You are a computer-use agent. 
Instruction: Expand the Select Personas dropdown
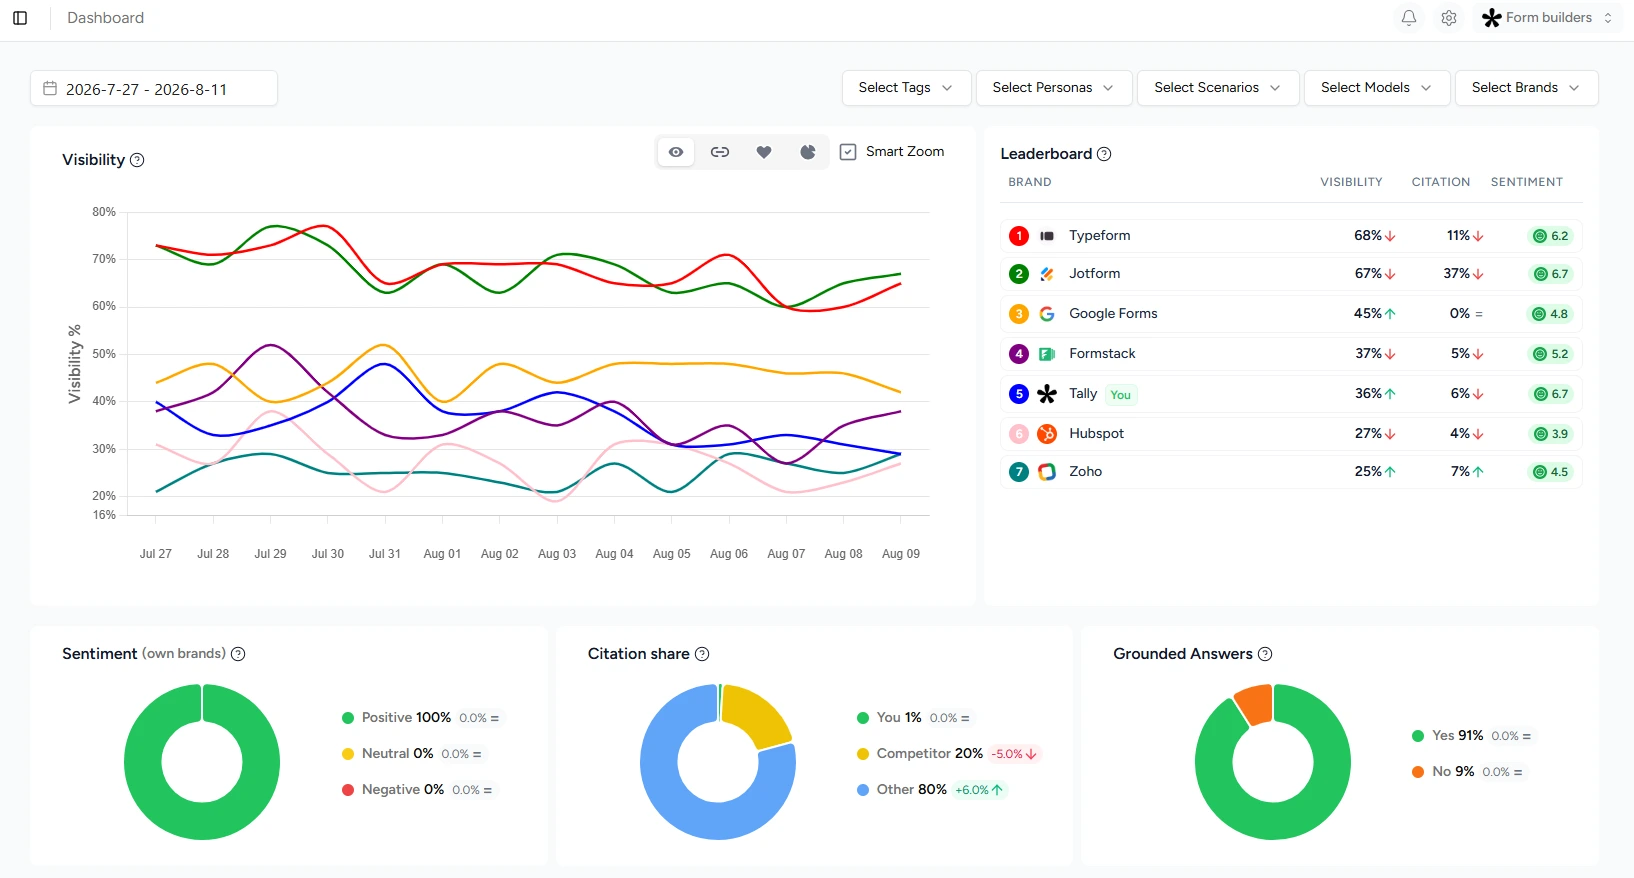[x=1054, y=88]
